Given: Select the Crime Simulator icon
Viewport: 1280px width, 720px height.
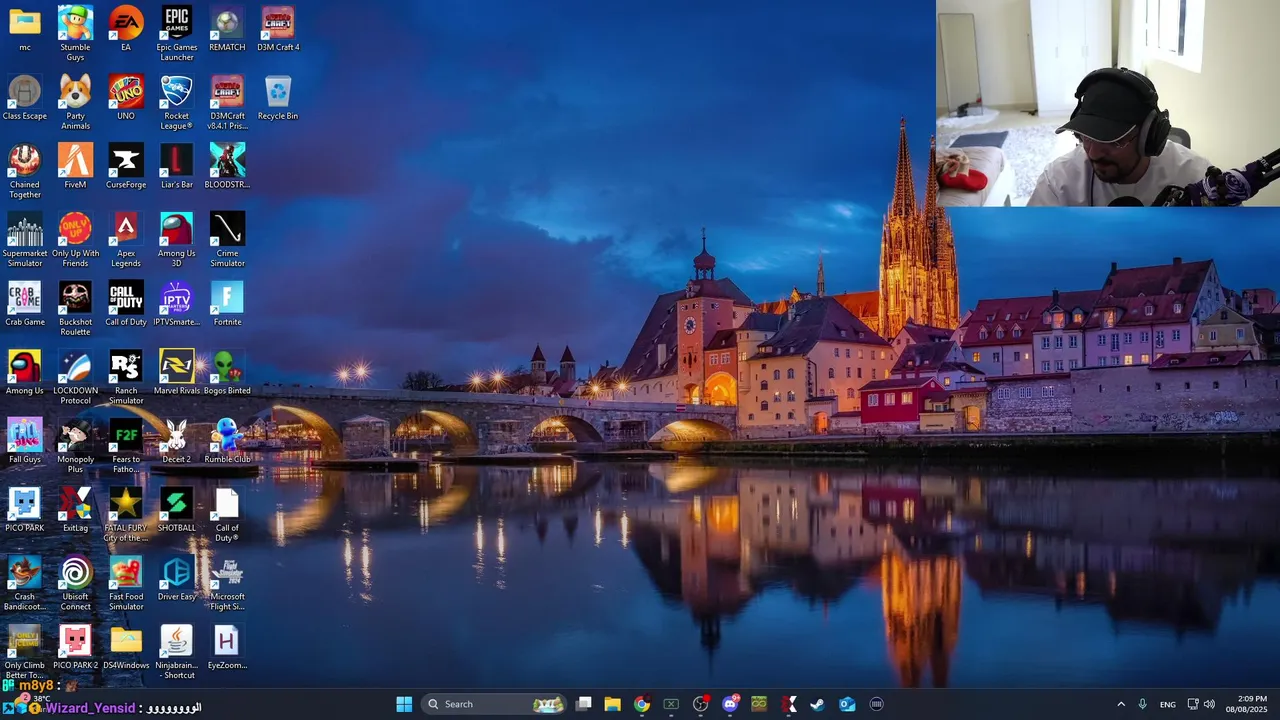Looking at the screenshot, I should tap(227, 240).
